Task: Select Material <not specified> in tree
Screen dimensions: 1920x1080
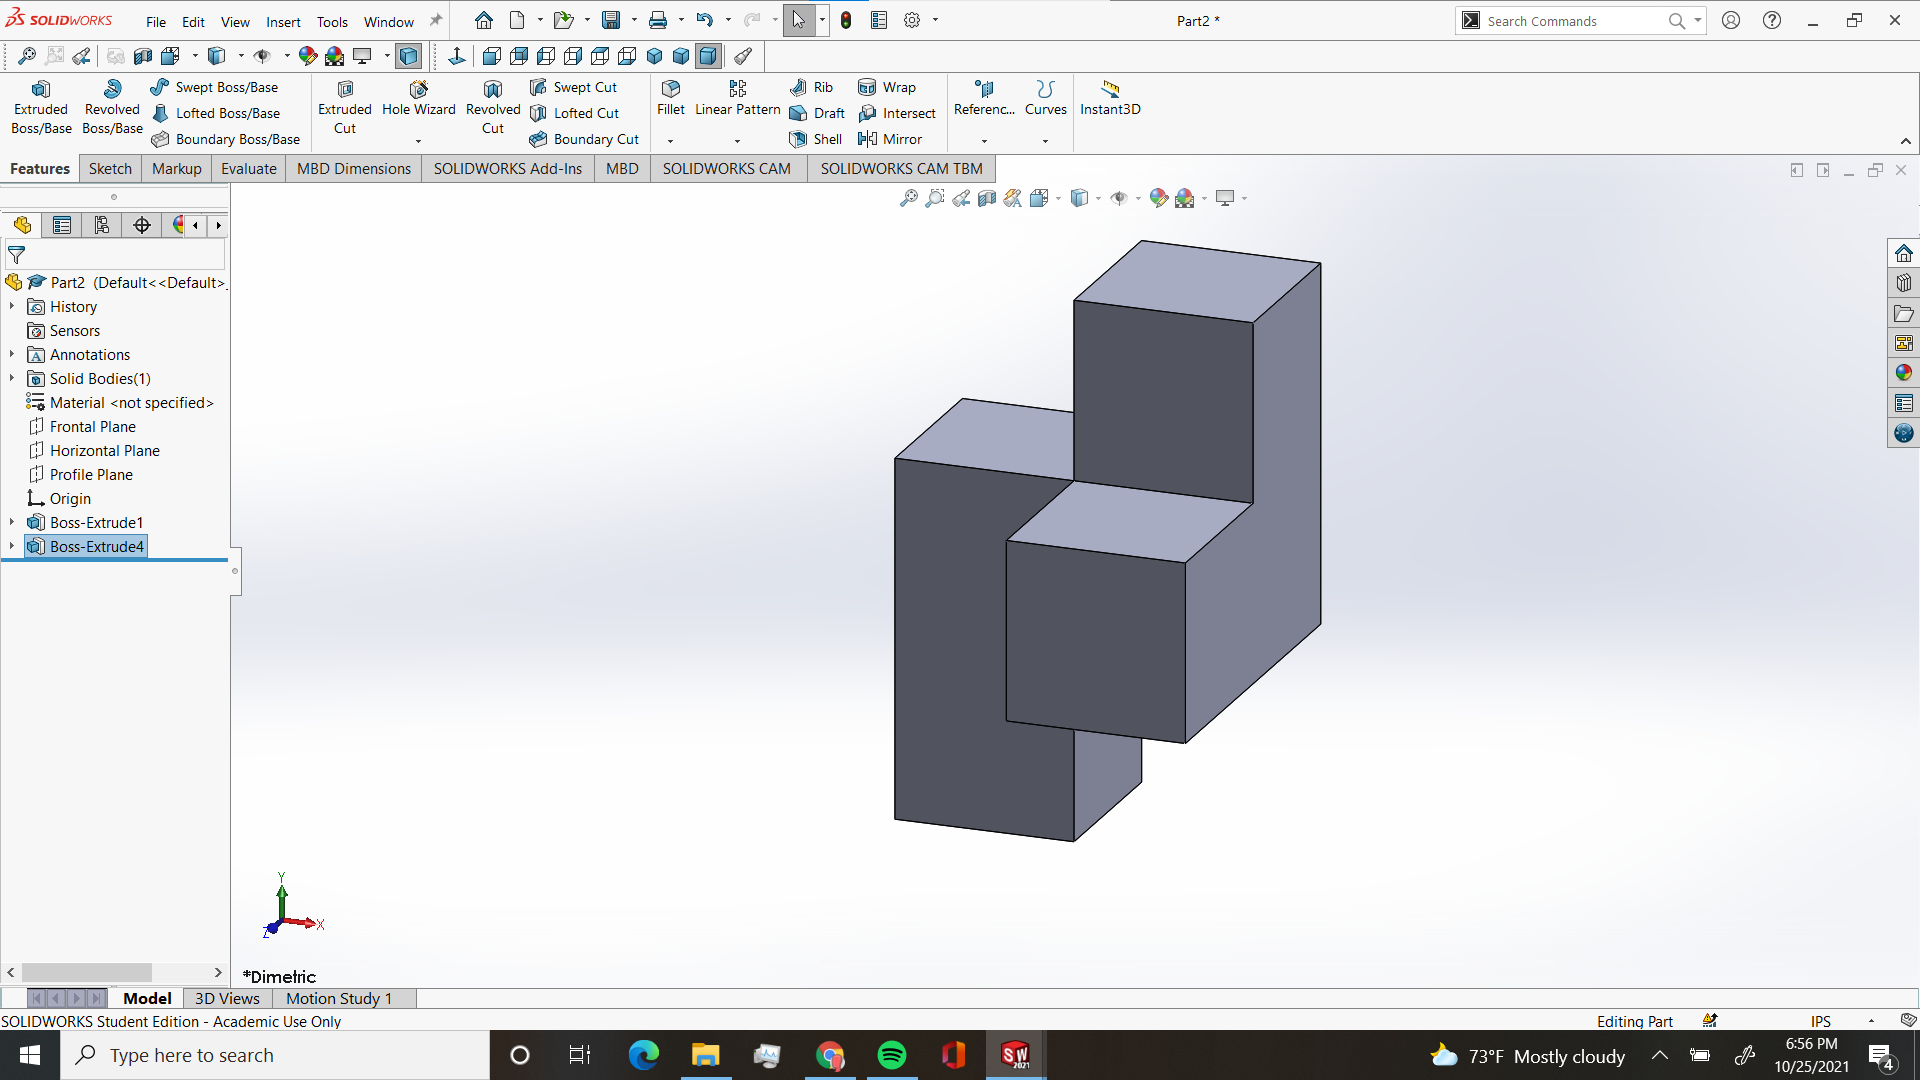Action: tap(120, 402)
